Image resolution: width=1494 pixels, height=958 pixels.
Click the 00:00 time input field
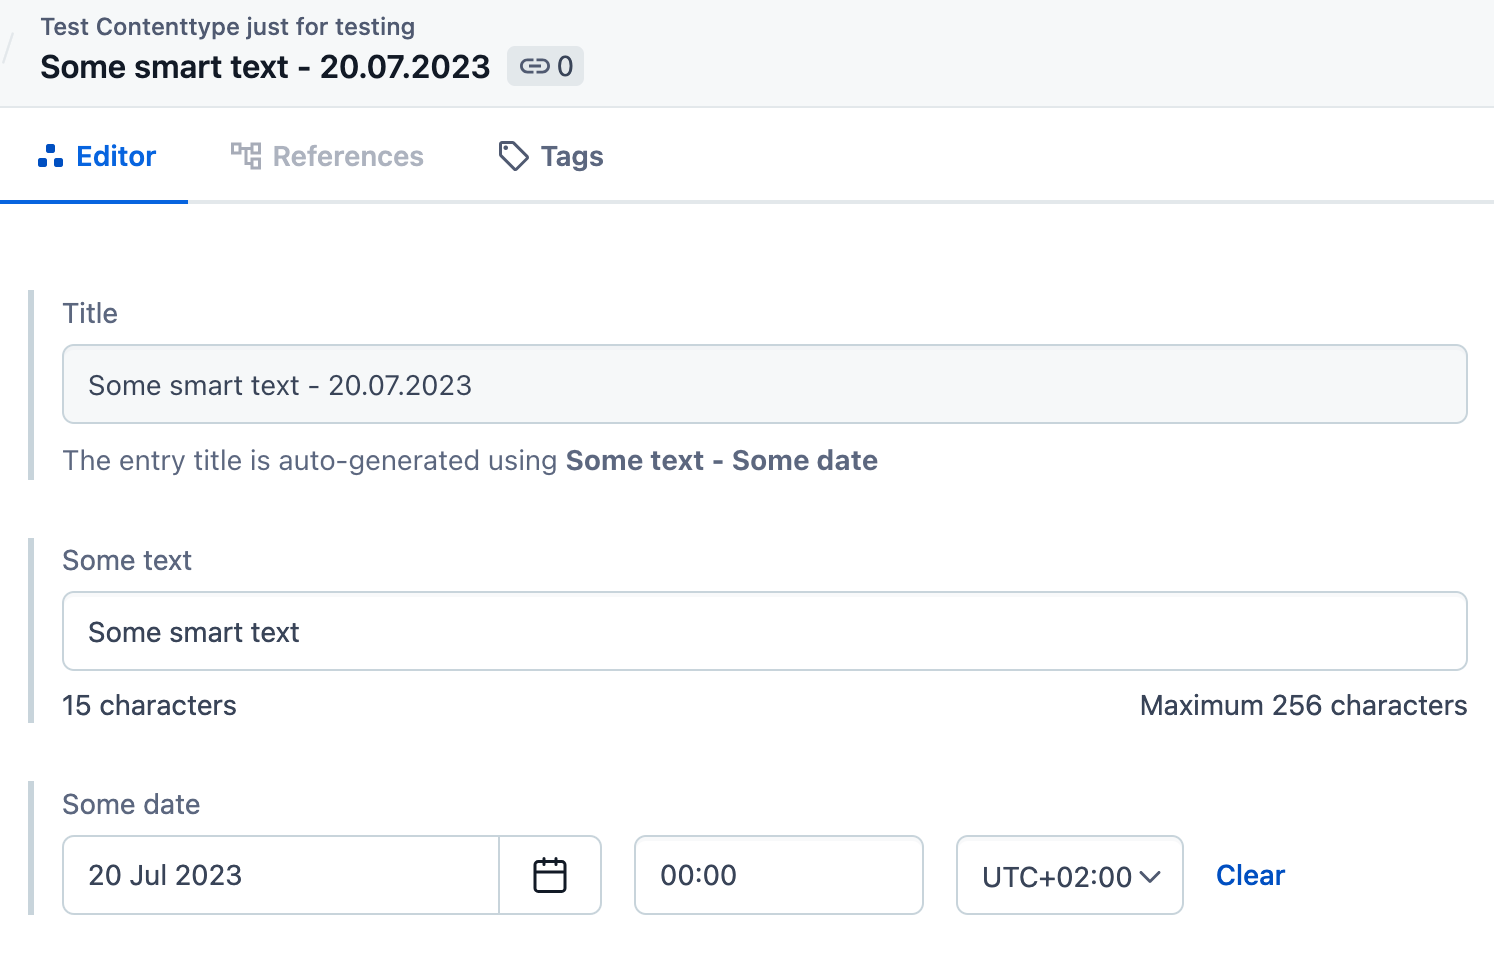[778, 875]
